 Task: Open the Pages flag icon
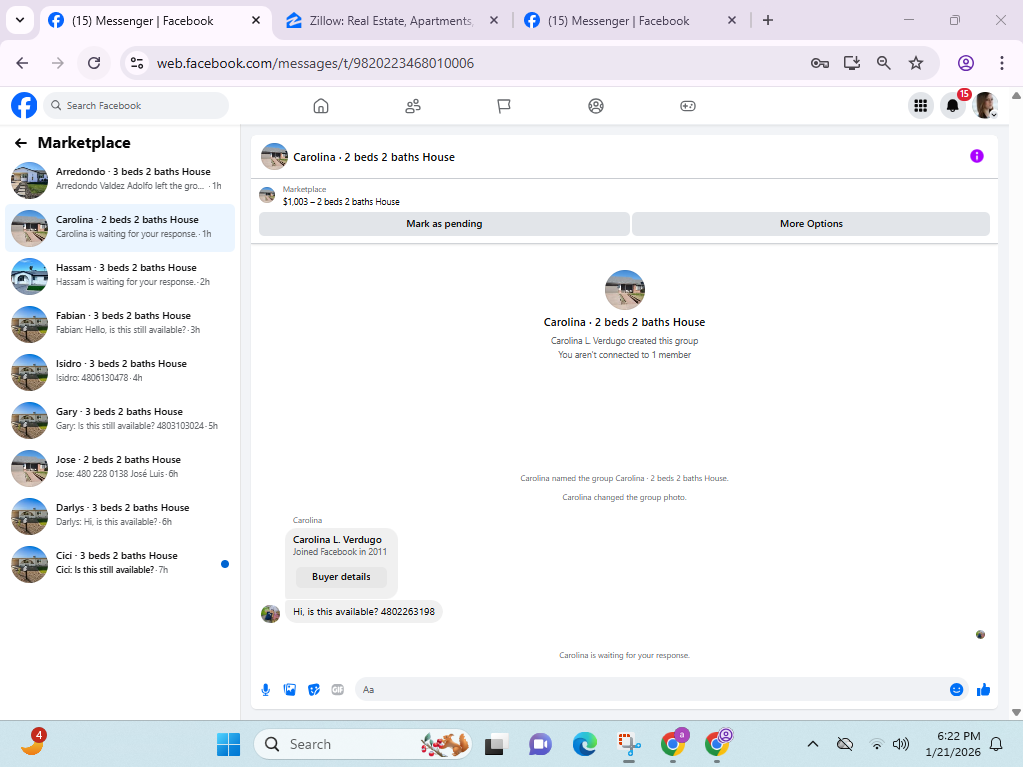[504, 106]
